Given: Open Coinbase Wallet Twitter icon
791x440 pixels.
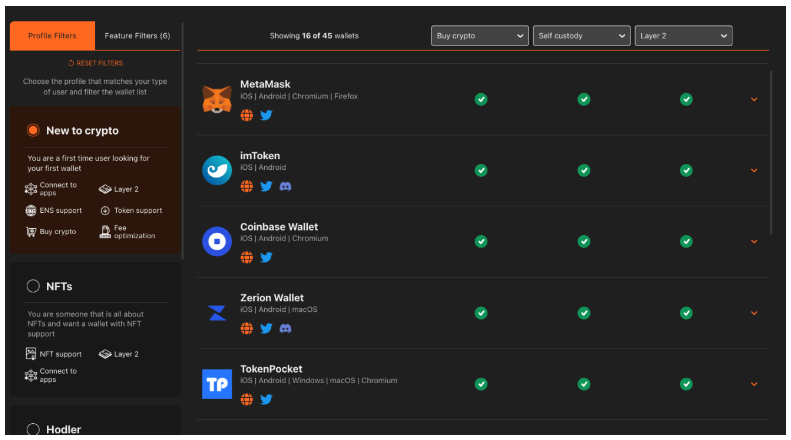Looking at the screenshot, I should 266,257.
